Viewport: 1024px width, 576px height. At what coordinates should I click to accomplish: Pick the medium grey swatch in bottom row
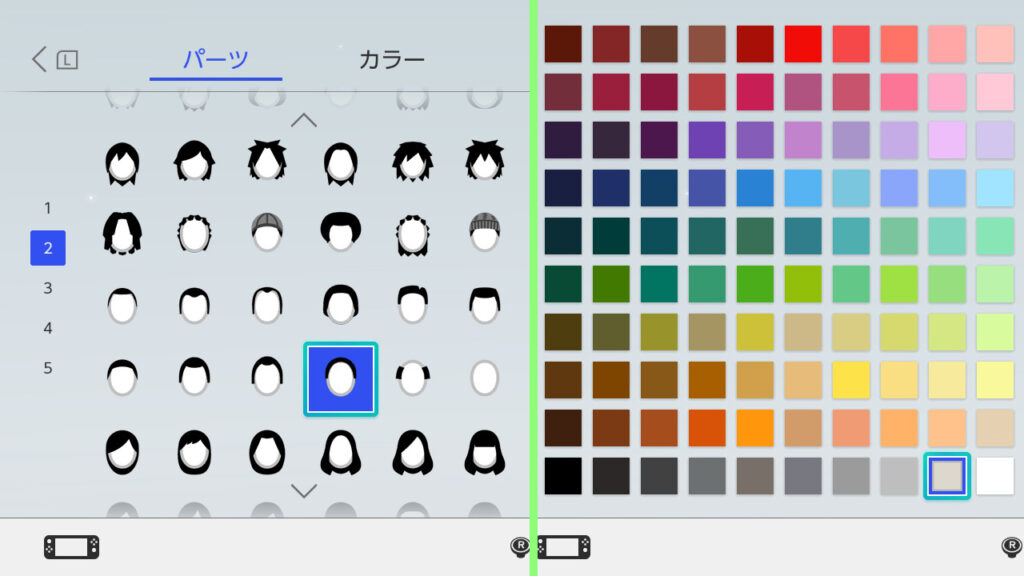click(x=851, y=476)
